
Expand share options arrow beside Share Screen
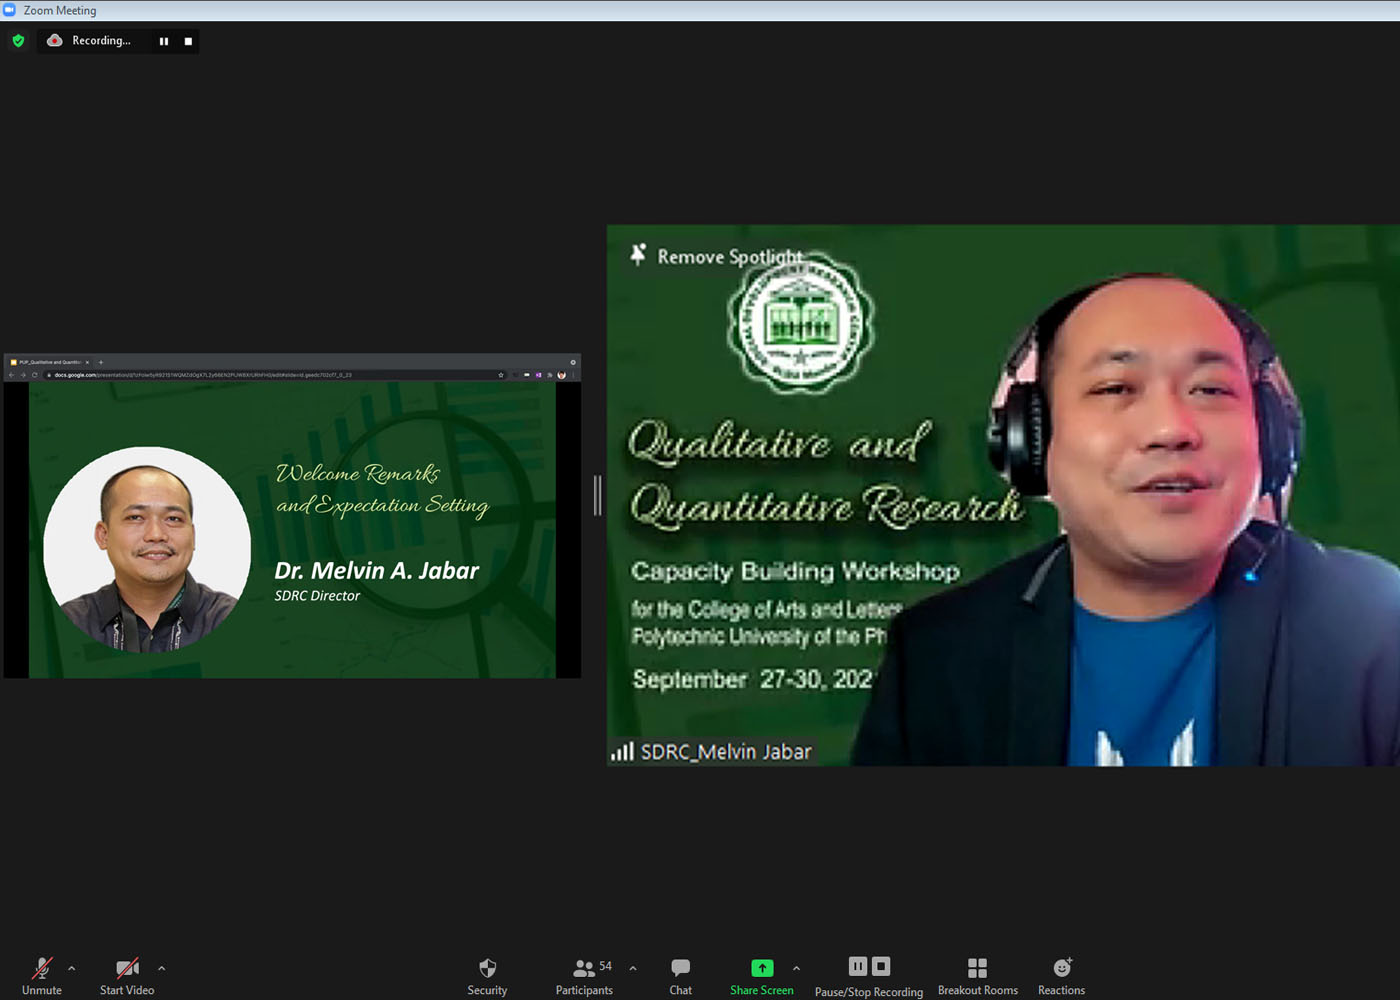(x=796, y=968)
